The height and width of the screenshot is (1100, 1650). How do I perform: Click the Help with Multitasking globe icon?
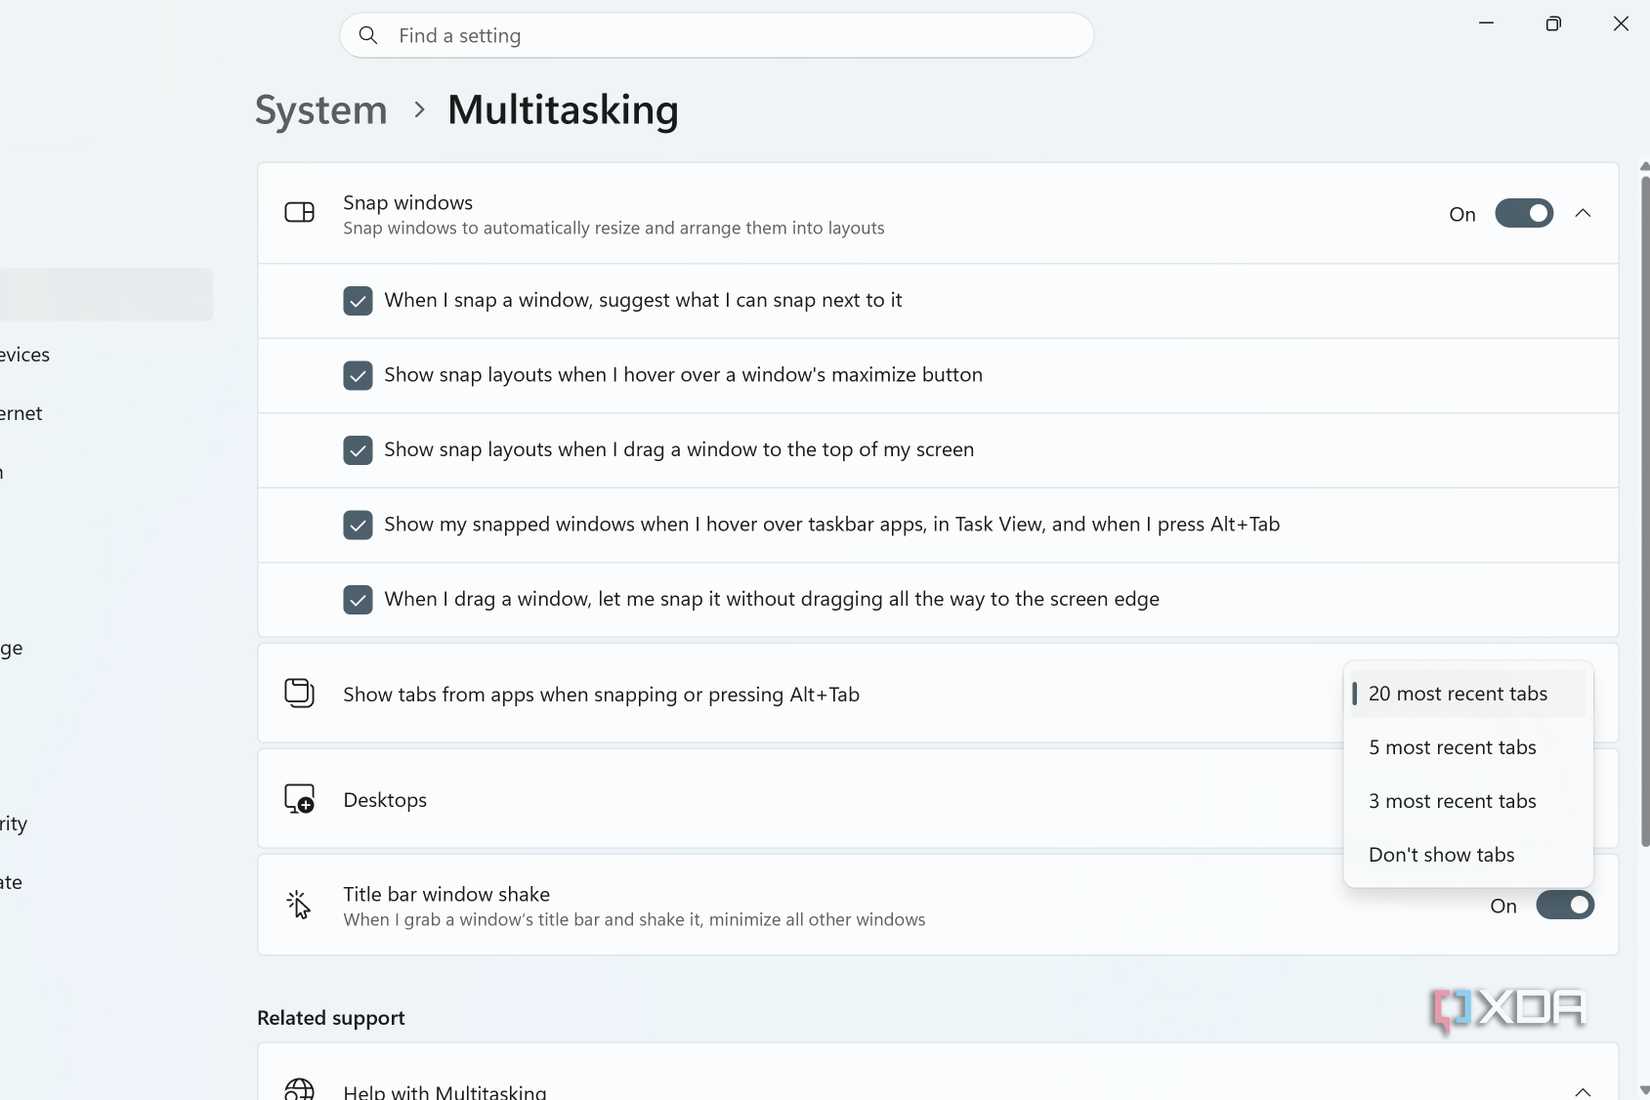(x=299, y=1090)
